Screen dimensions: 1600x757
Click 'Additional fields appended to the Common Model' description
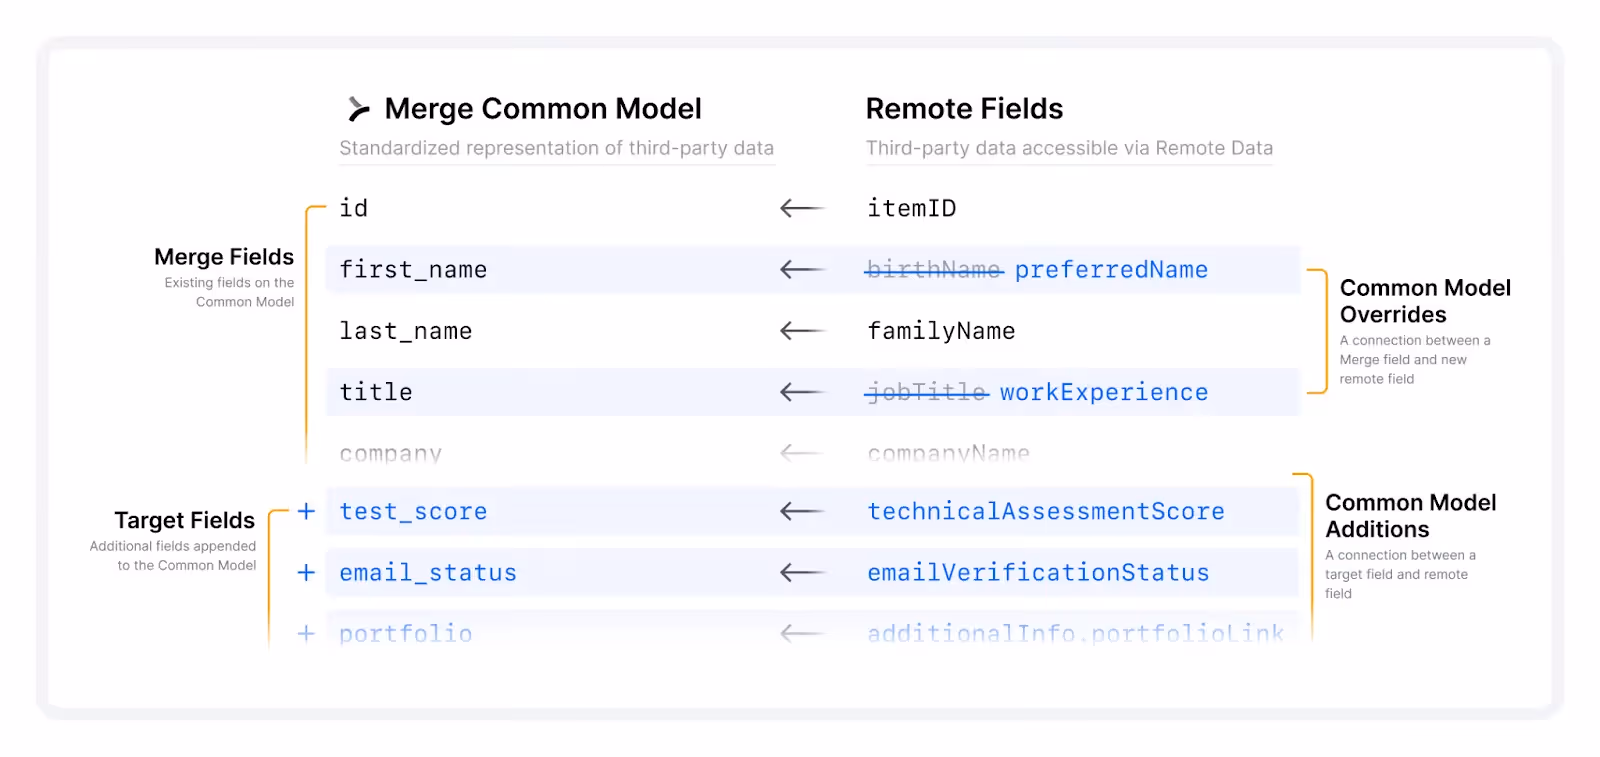[173, 555]
